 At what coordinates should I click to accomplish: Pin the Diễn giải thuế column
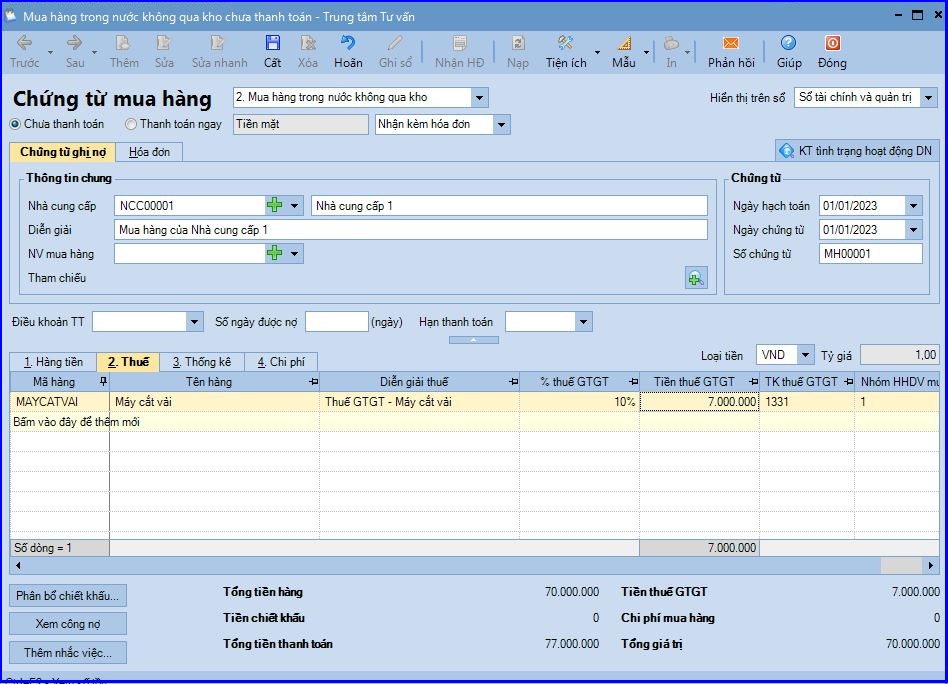click(513, 382)
